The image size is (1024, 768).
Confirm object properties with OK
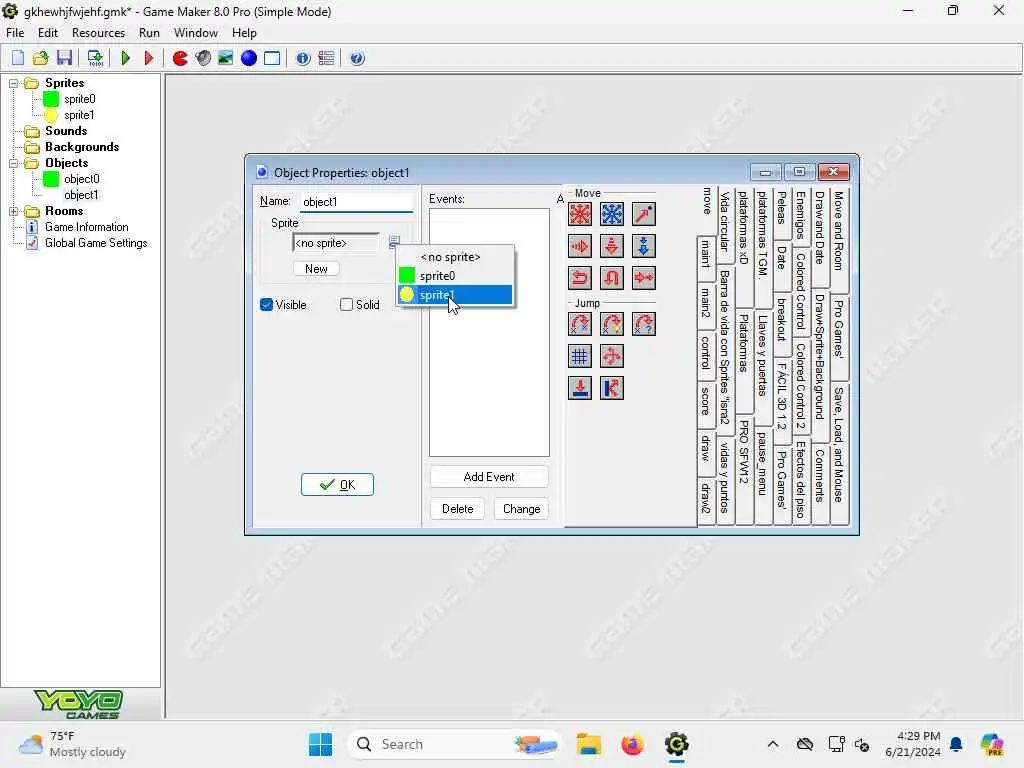coord(337,485)
